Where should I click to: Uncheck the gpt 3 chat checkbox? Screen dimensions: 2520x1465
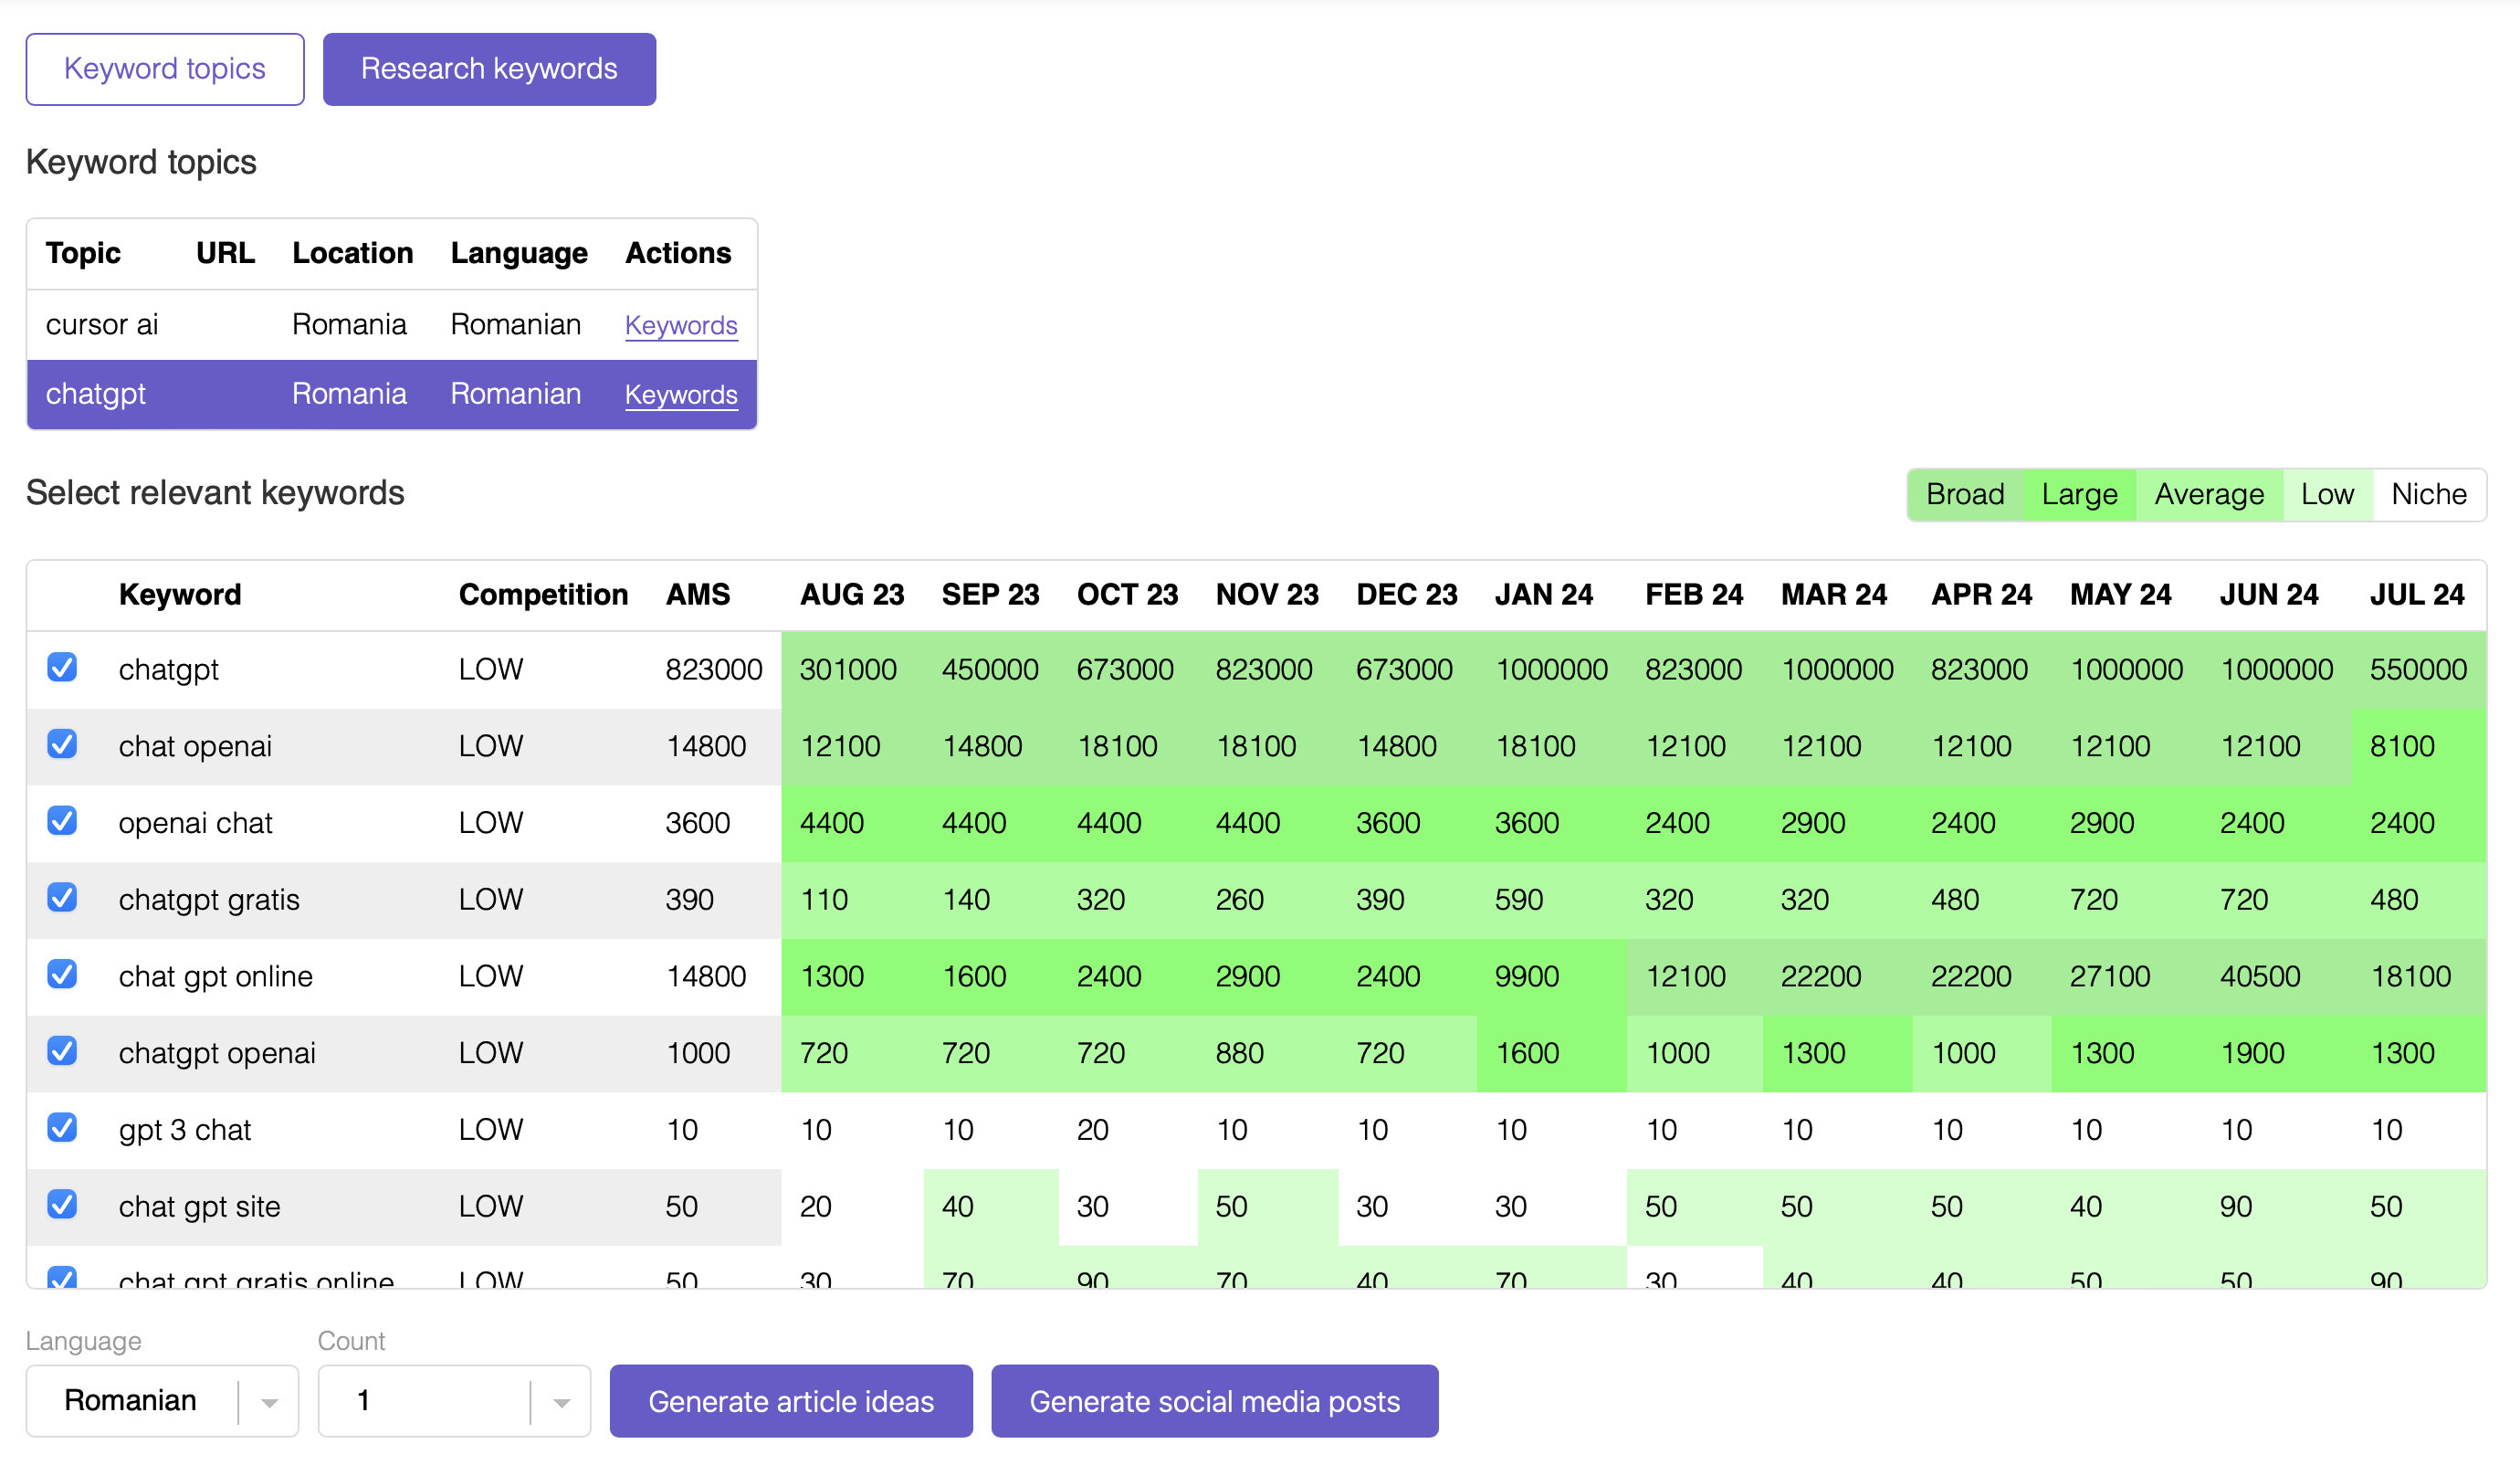63,1128
